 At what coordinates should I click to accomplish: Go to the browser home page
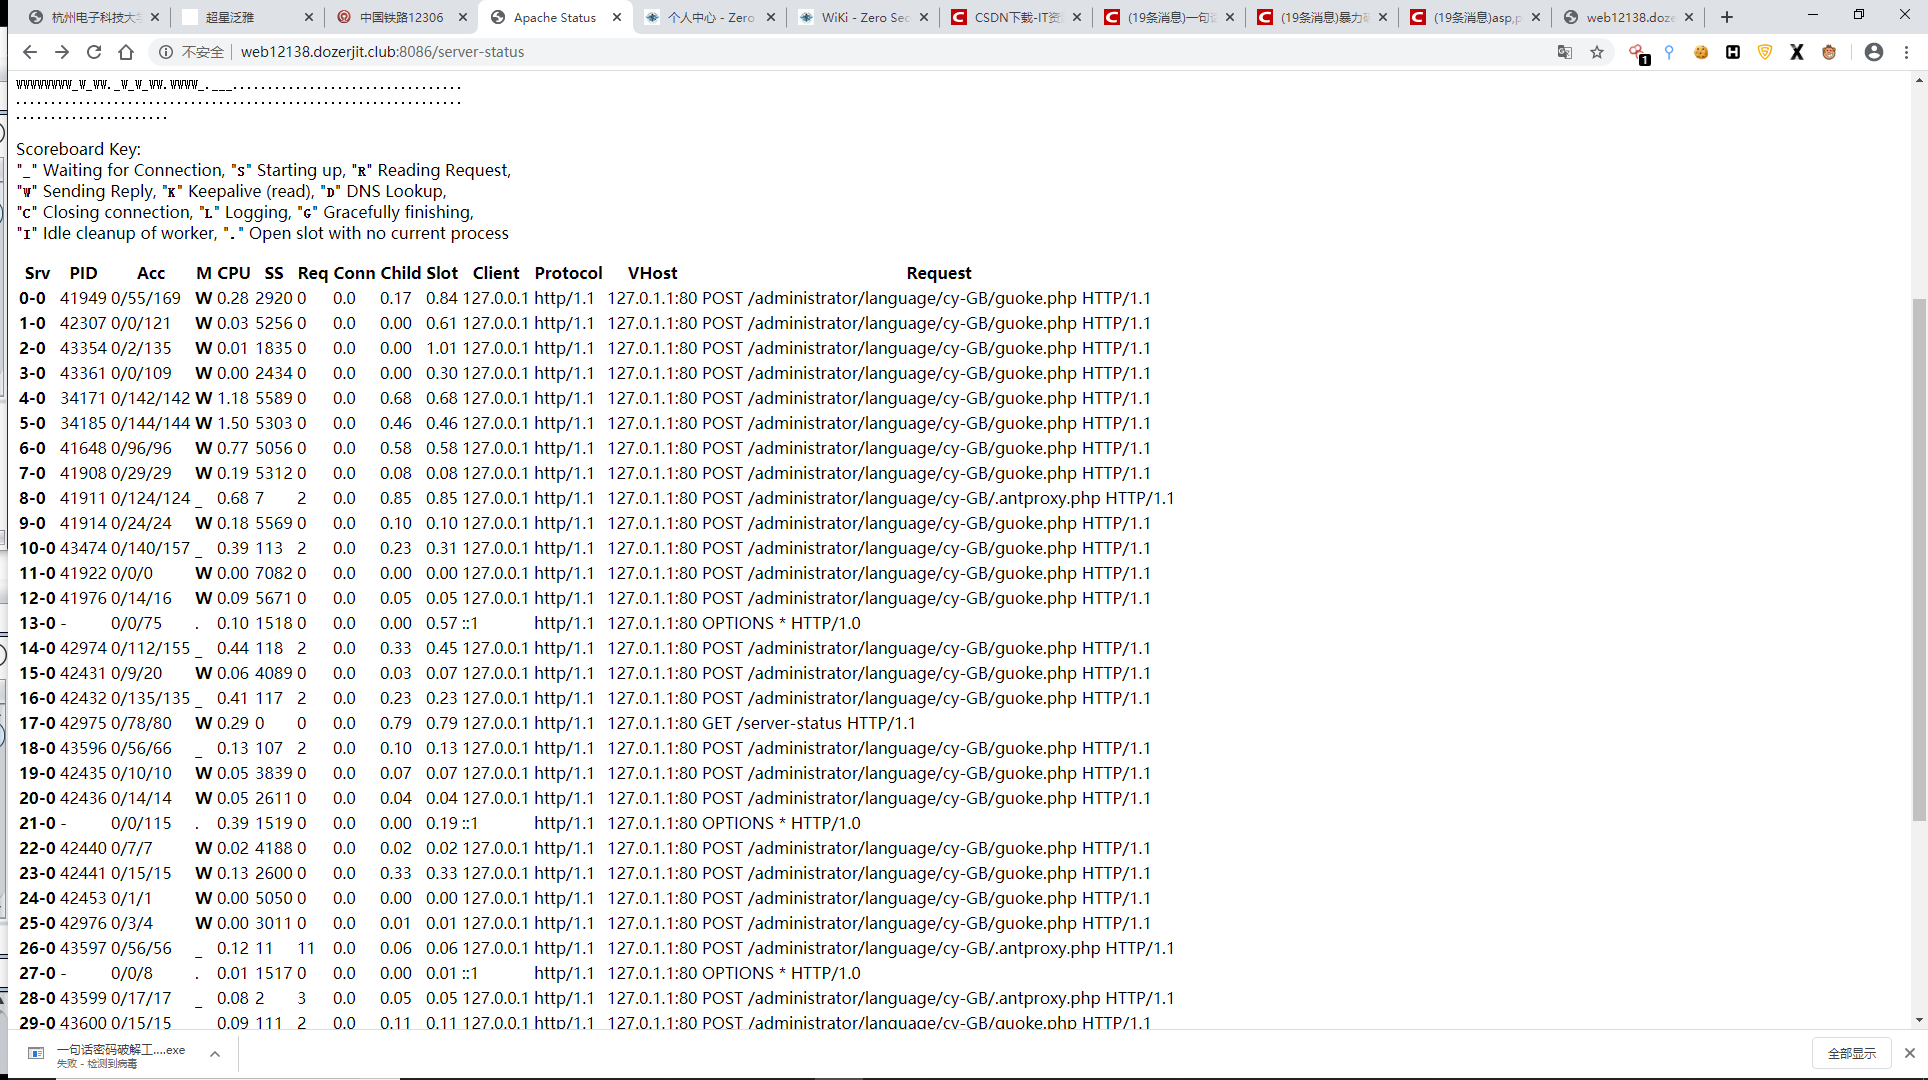126,52
